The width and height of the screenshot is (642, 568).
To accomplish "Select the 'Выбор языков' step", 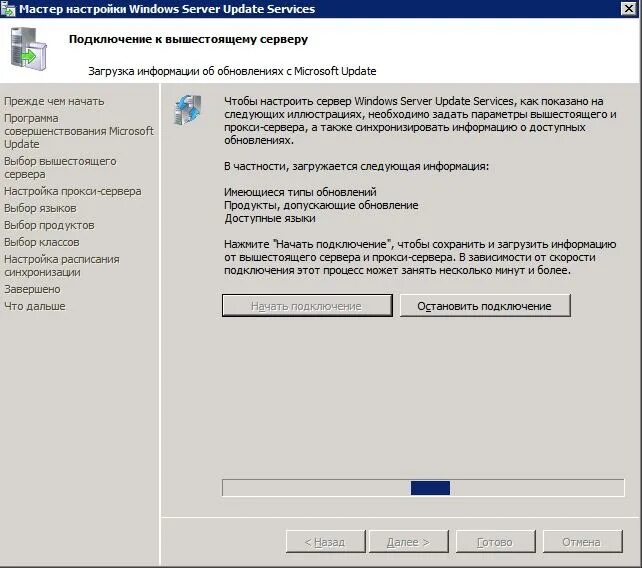I will 40,208.
